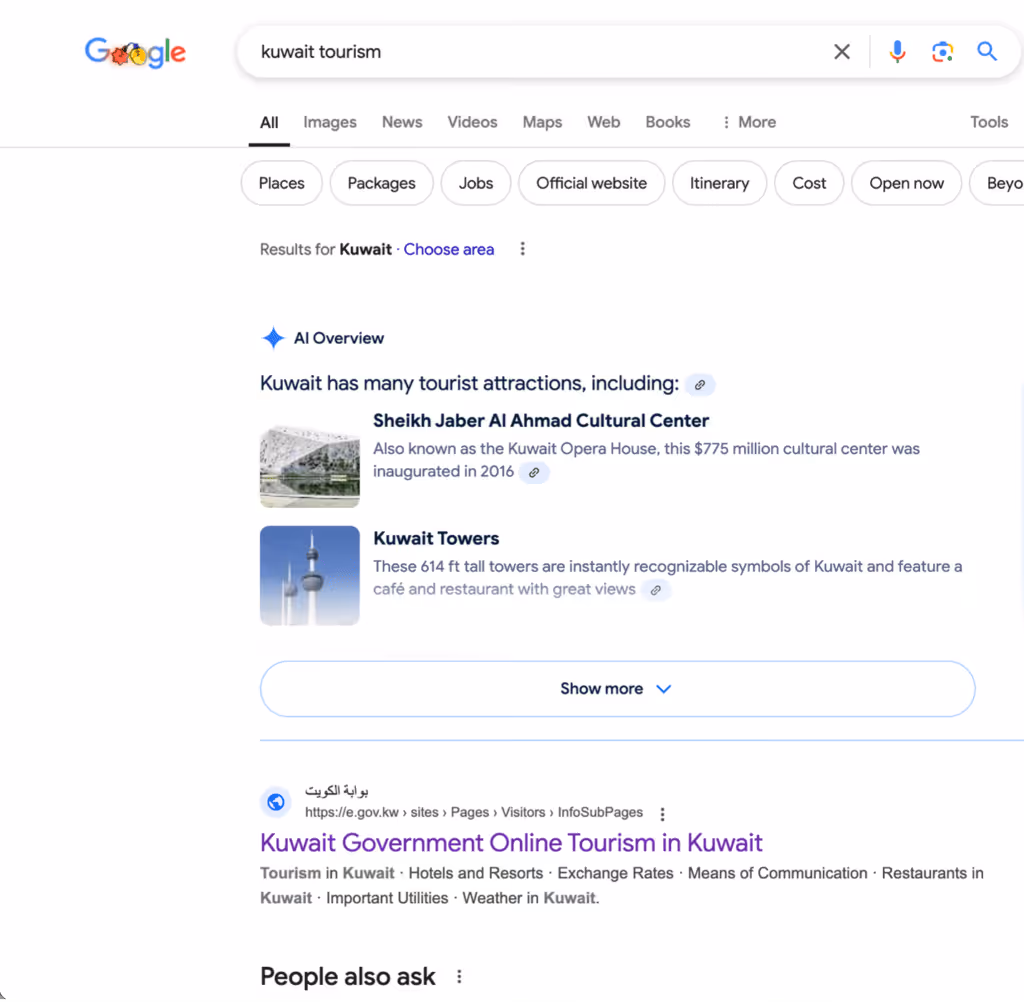1024x1002 pixels.
Task: Switch to the Web tab
Action: 603,122
